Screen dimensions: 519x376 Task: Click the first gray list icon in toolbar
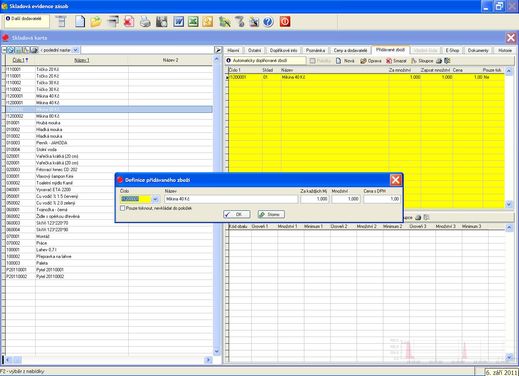[x=61, y=22]
